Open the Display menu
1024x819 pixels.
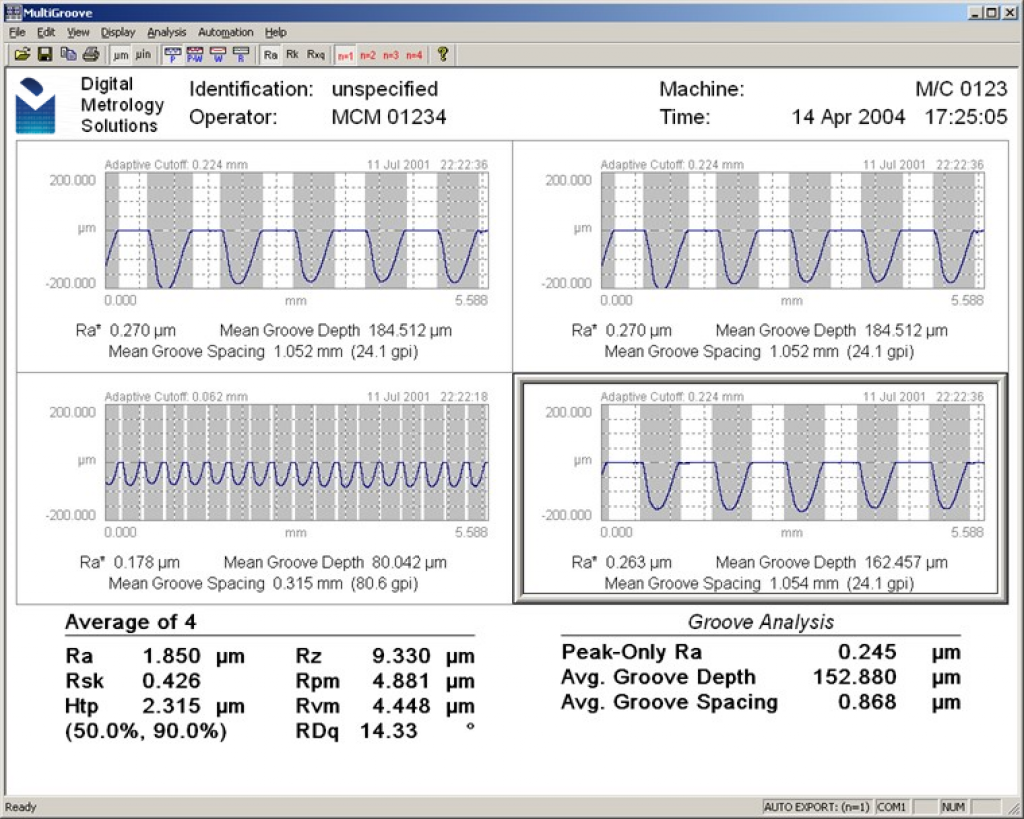117,32
